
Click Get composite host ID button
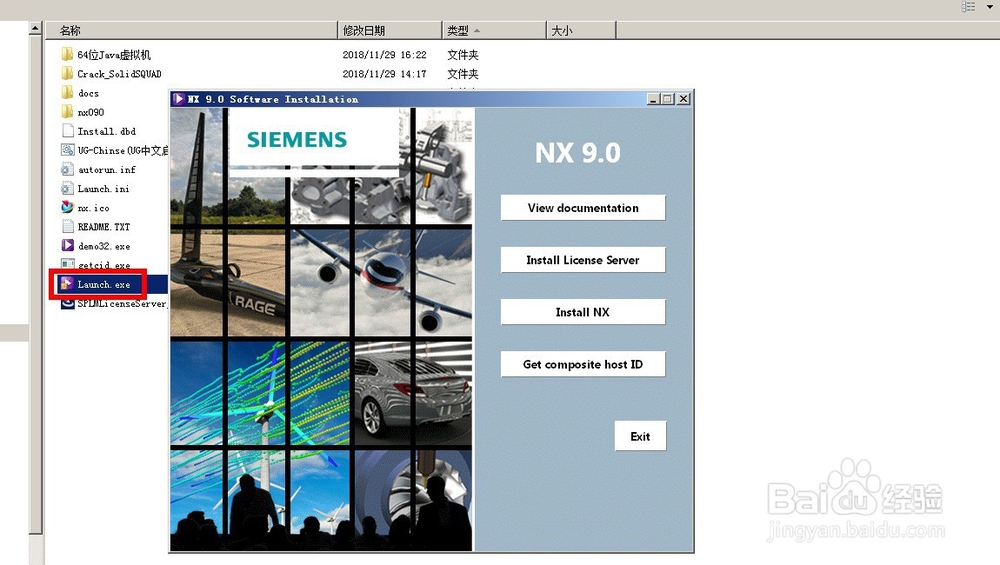tap(583, 364)
